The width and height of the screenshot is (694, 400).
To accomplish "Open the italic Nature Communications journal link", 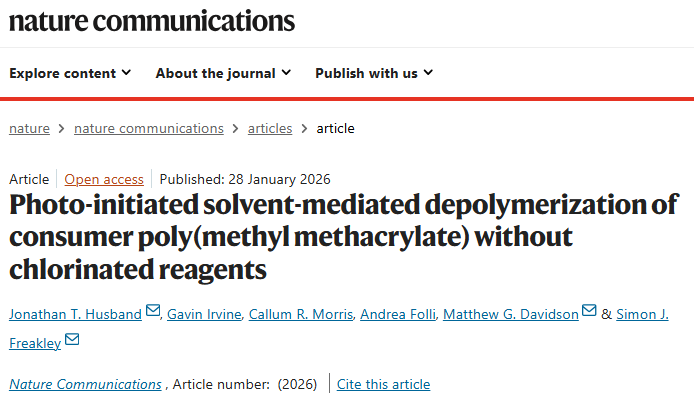I will coord(85,384).
